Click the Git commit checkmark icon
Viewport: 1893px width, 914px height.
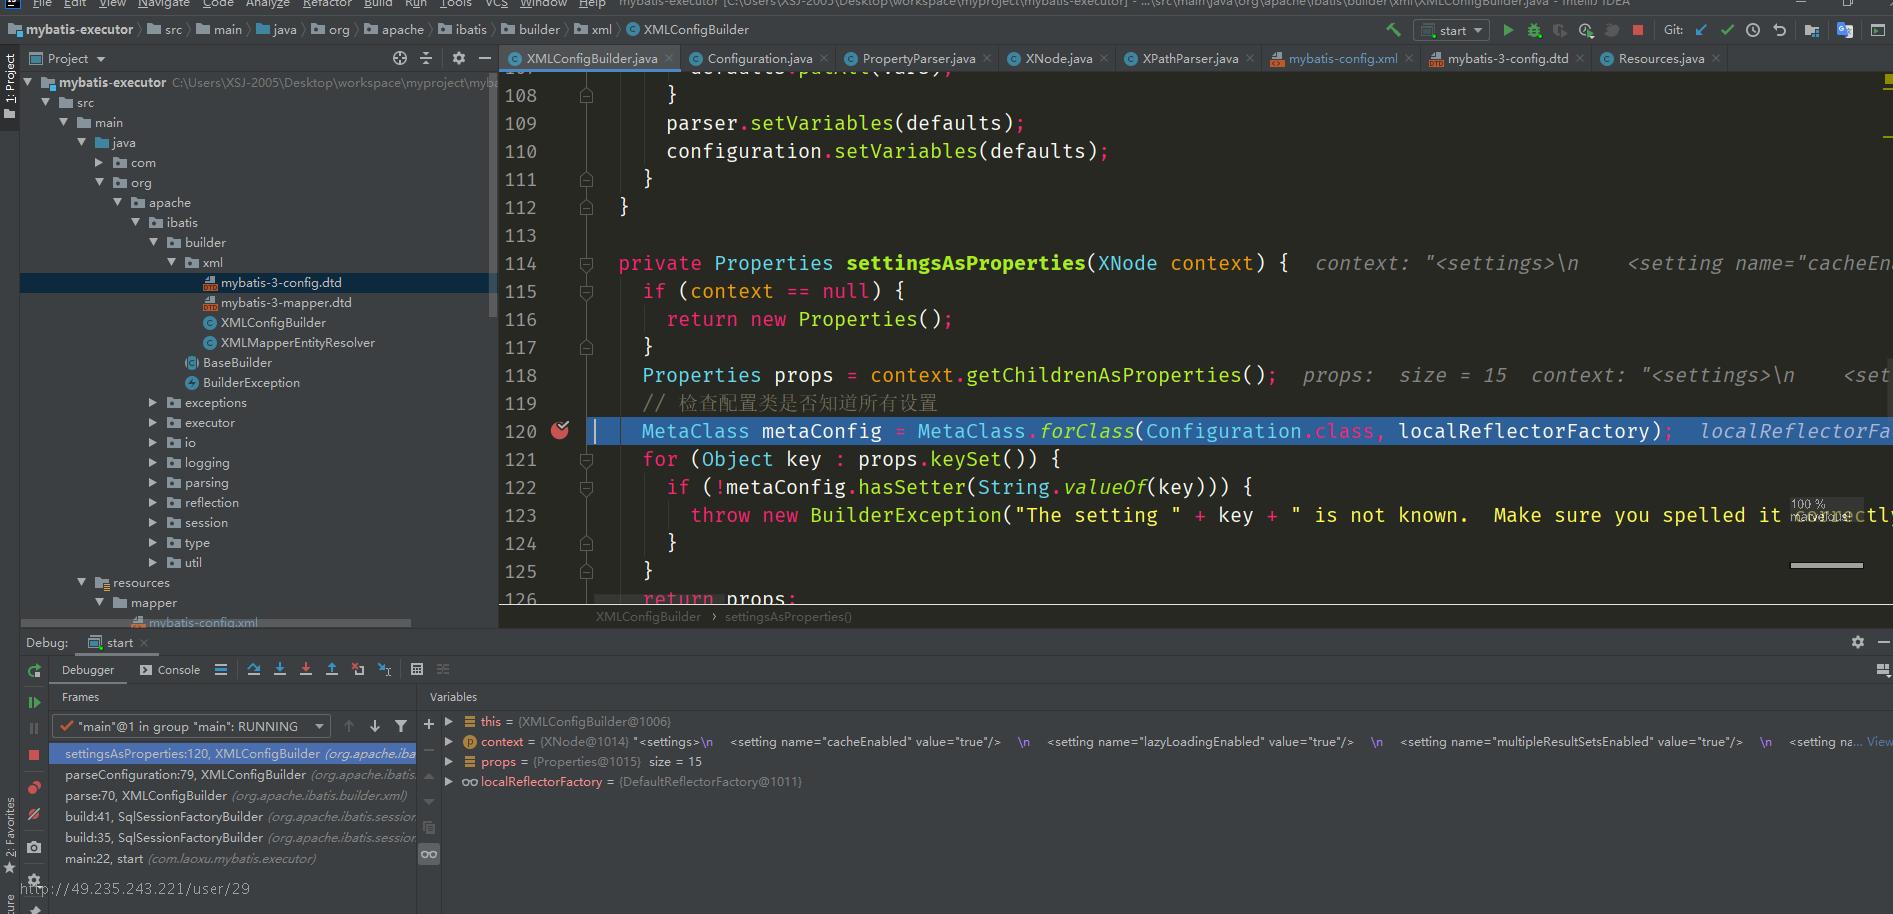click(1727, 30)
